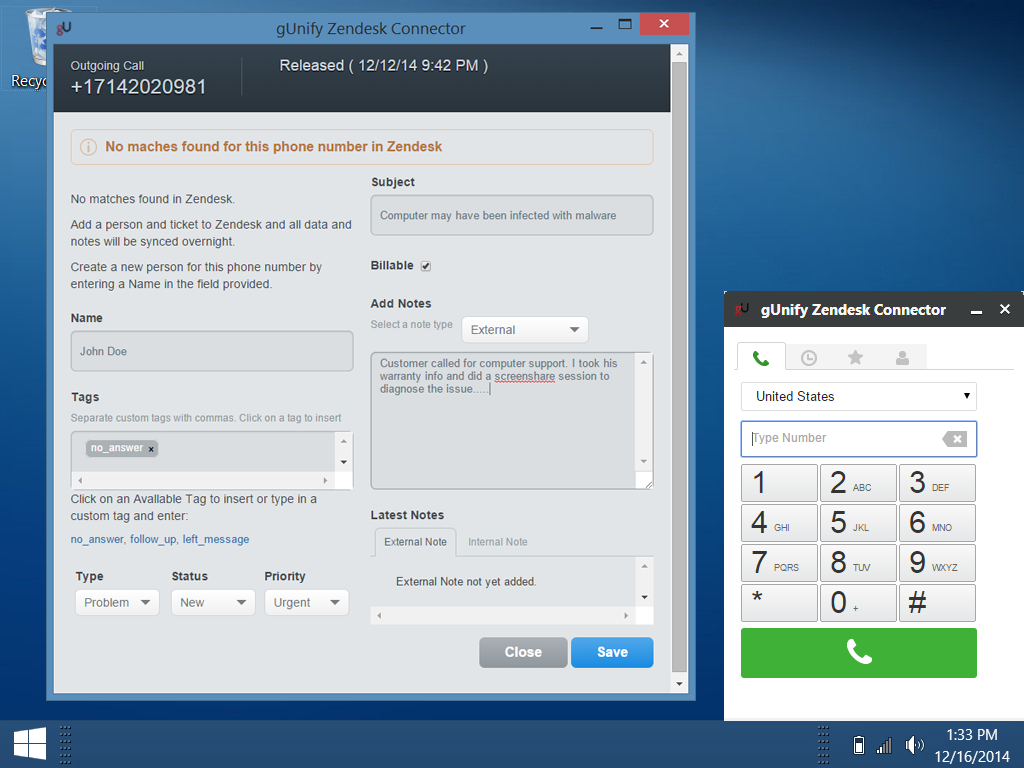Click the backspace icon in number field
The image size is (1024, 768).
click(x=954, y=439)
